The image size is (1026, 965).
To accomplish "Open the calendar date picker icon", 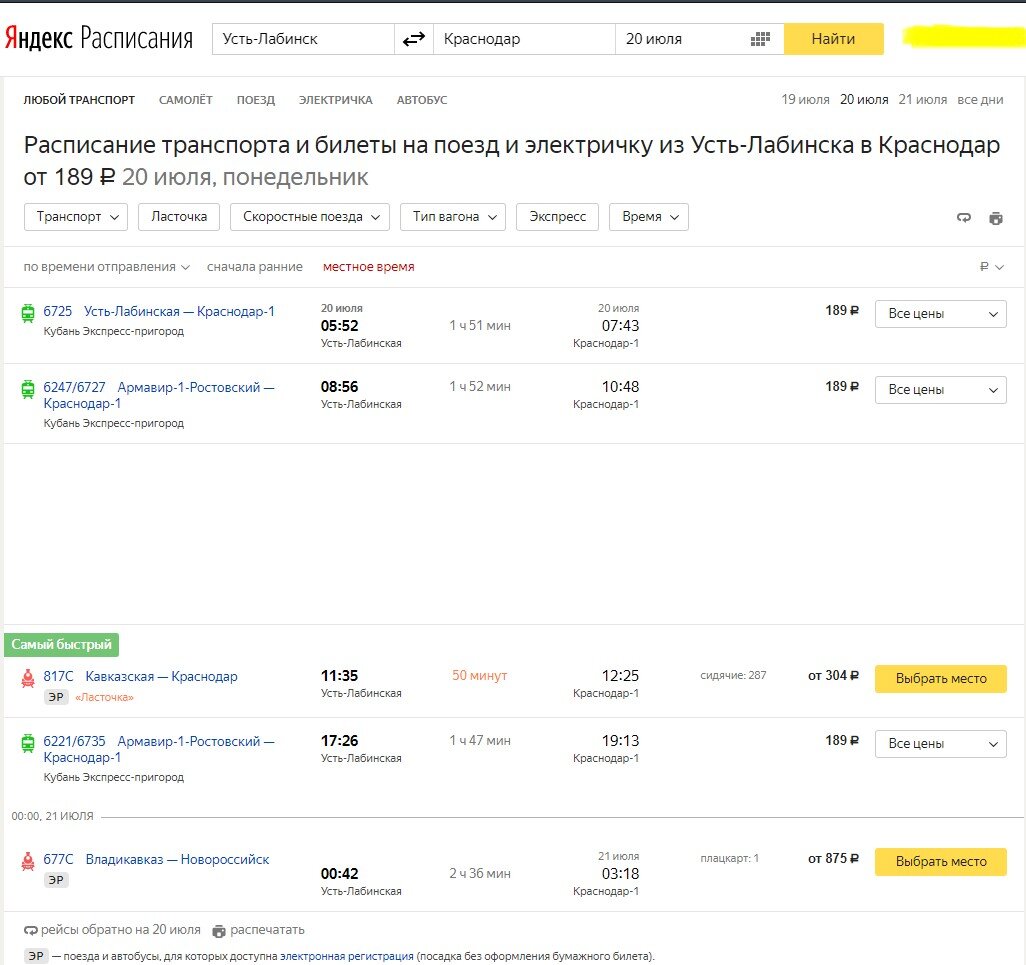I will (760, 39).
